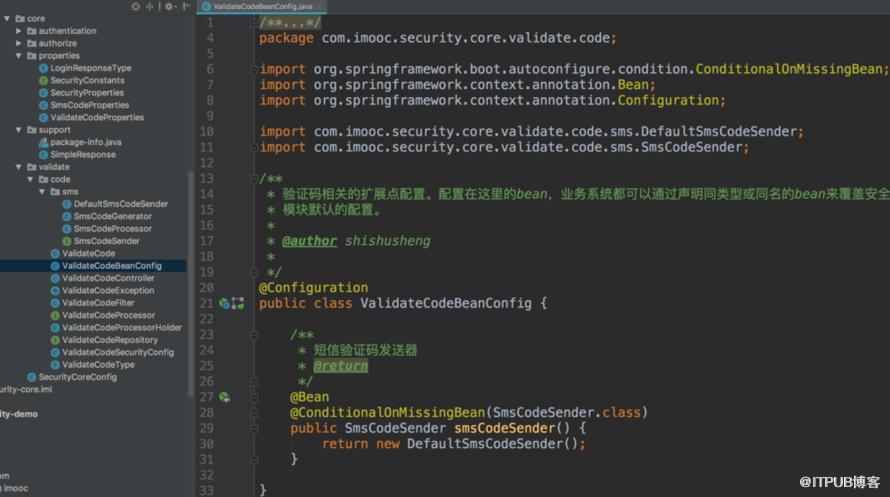Click the @return Javadoc tag
890x497 pixels.
click(x=341, y=366)
